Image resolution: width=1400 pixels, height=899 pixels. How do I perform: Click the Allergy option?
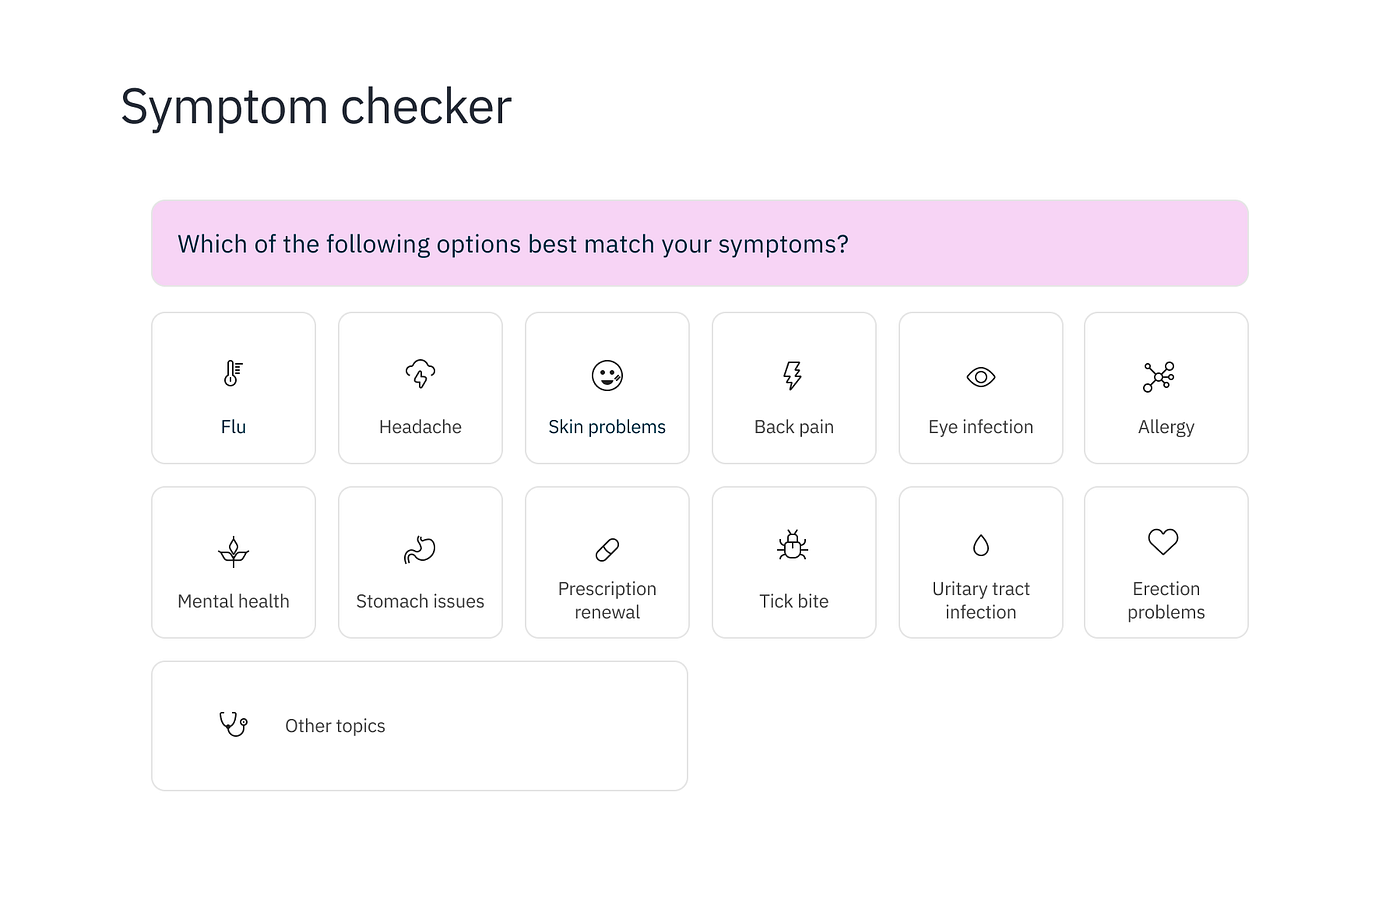pos(1166,388)
